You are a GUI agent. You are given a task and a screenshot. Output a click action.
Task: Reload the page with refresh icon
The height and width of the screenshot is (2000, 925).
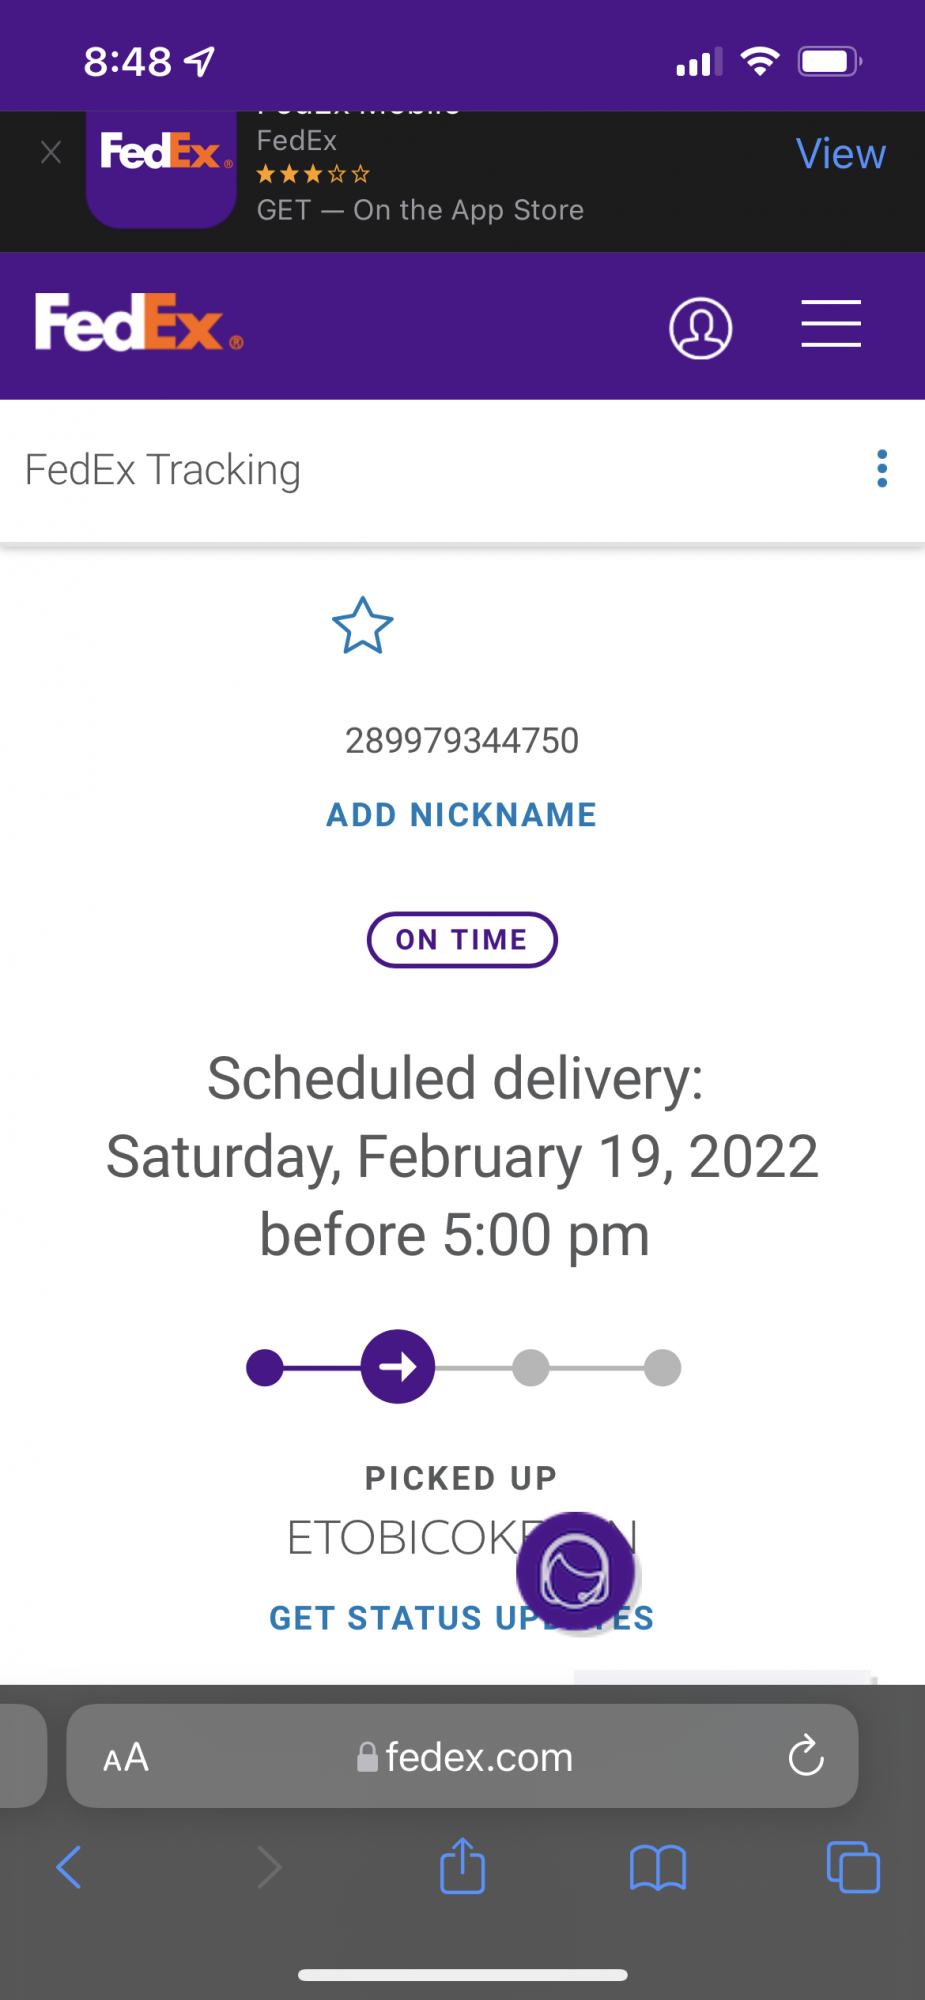pos(805,1756)
